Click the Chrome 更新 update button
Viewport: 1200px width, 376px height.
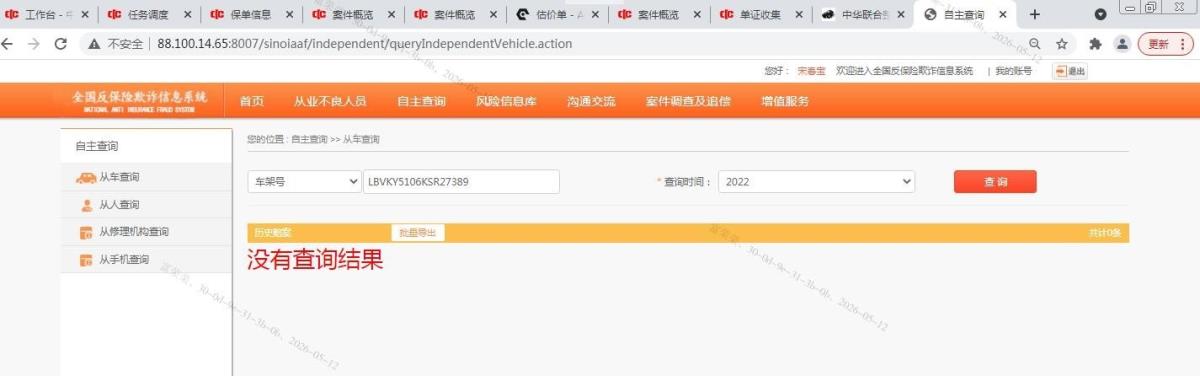tap(1165, 44)
